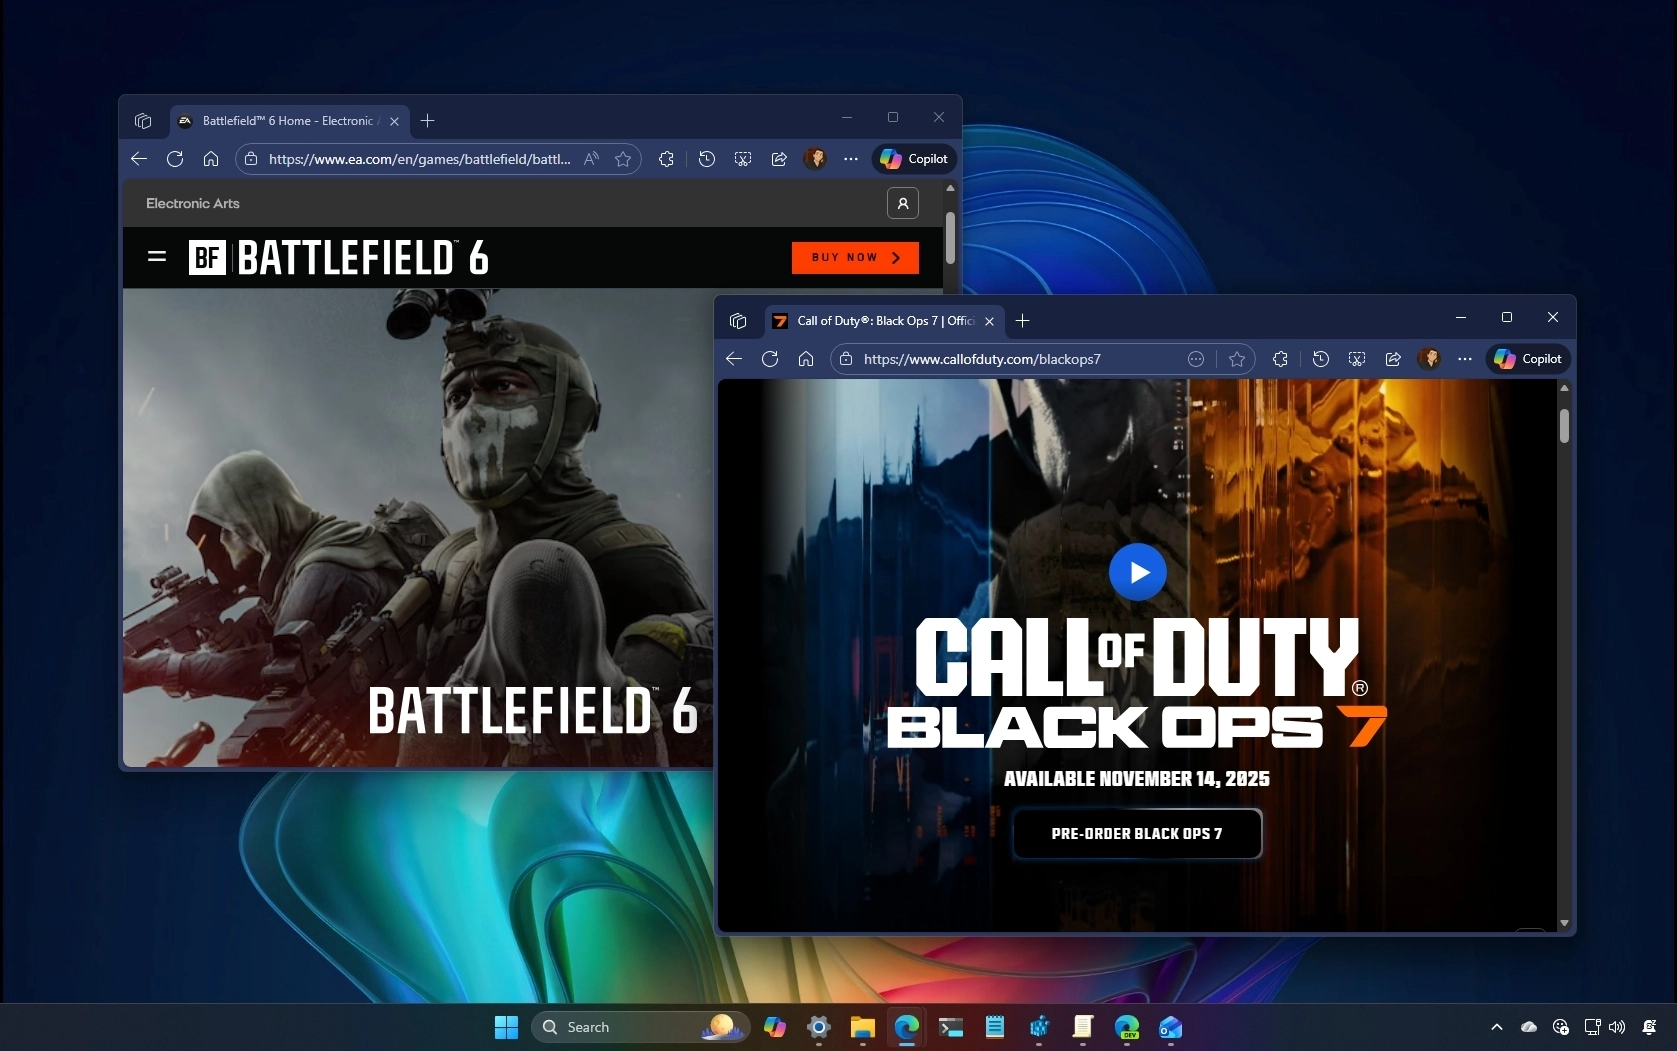
Task: Click the callofduty.com address bar
Action: point(1043,359)
